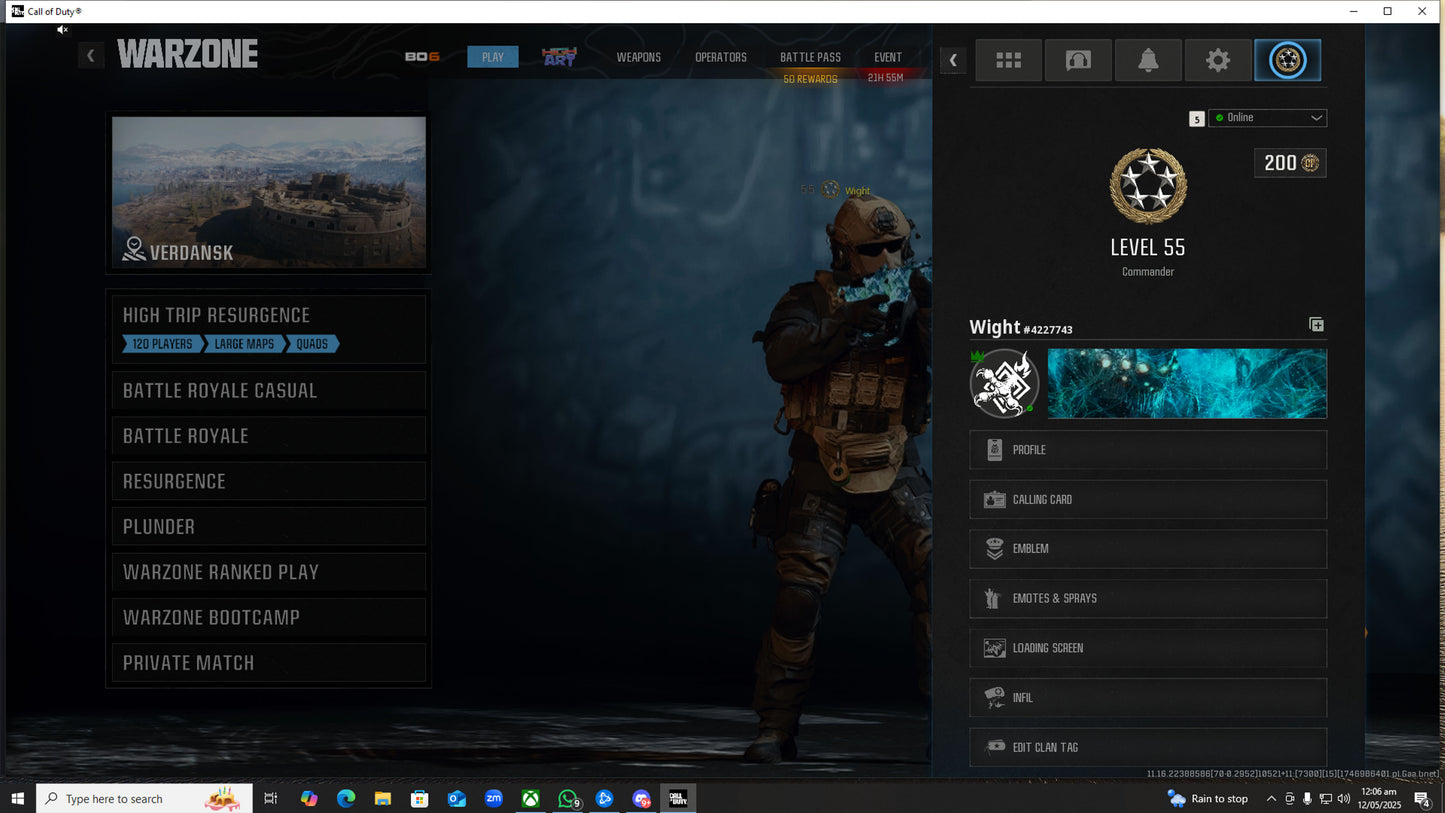The height and width of the screenshot is (813, 1445).
Task: Toggle the mute speaker icon
Action: [62, 30]
